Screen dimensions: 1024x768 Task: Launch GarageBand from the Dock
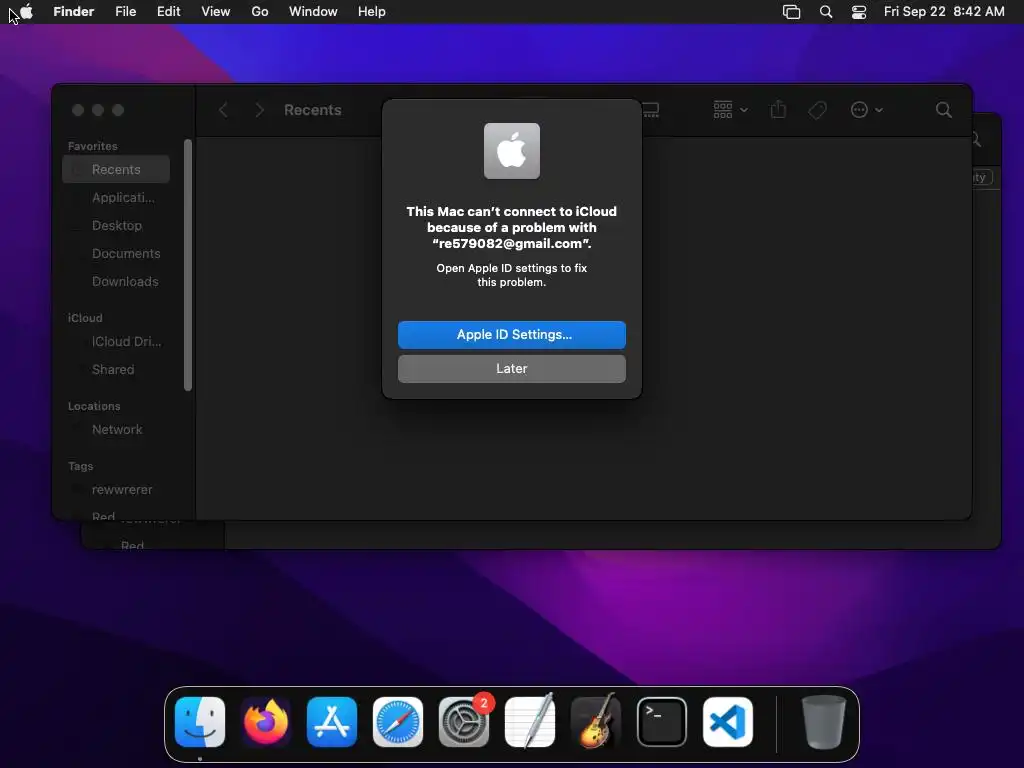(596, 721)
